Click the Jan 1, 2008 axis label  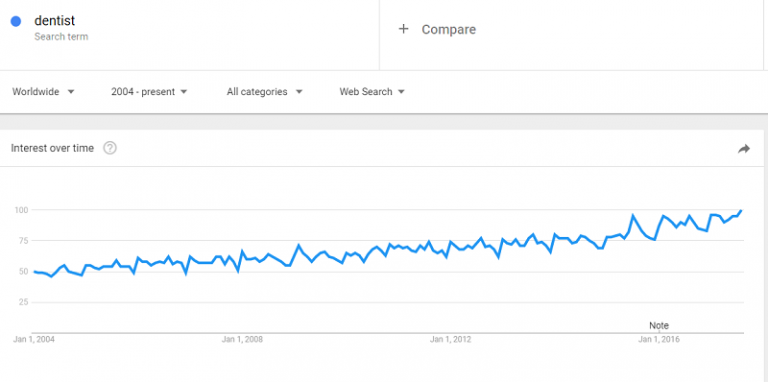[242, 339]
